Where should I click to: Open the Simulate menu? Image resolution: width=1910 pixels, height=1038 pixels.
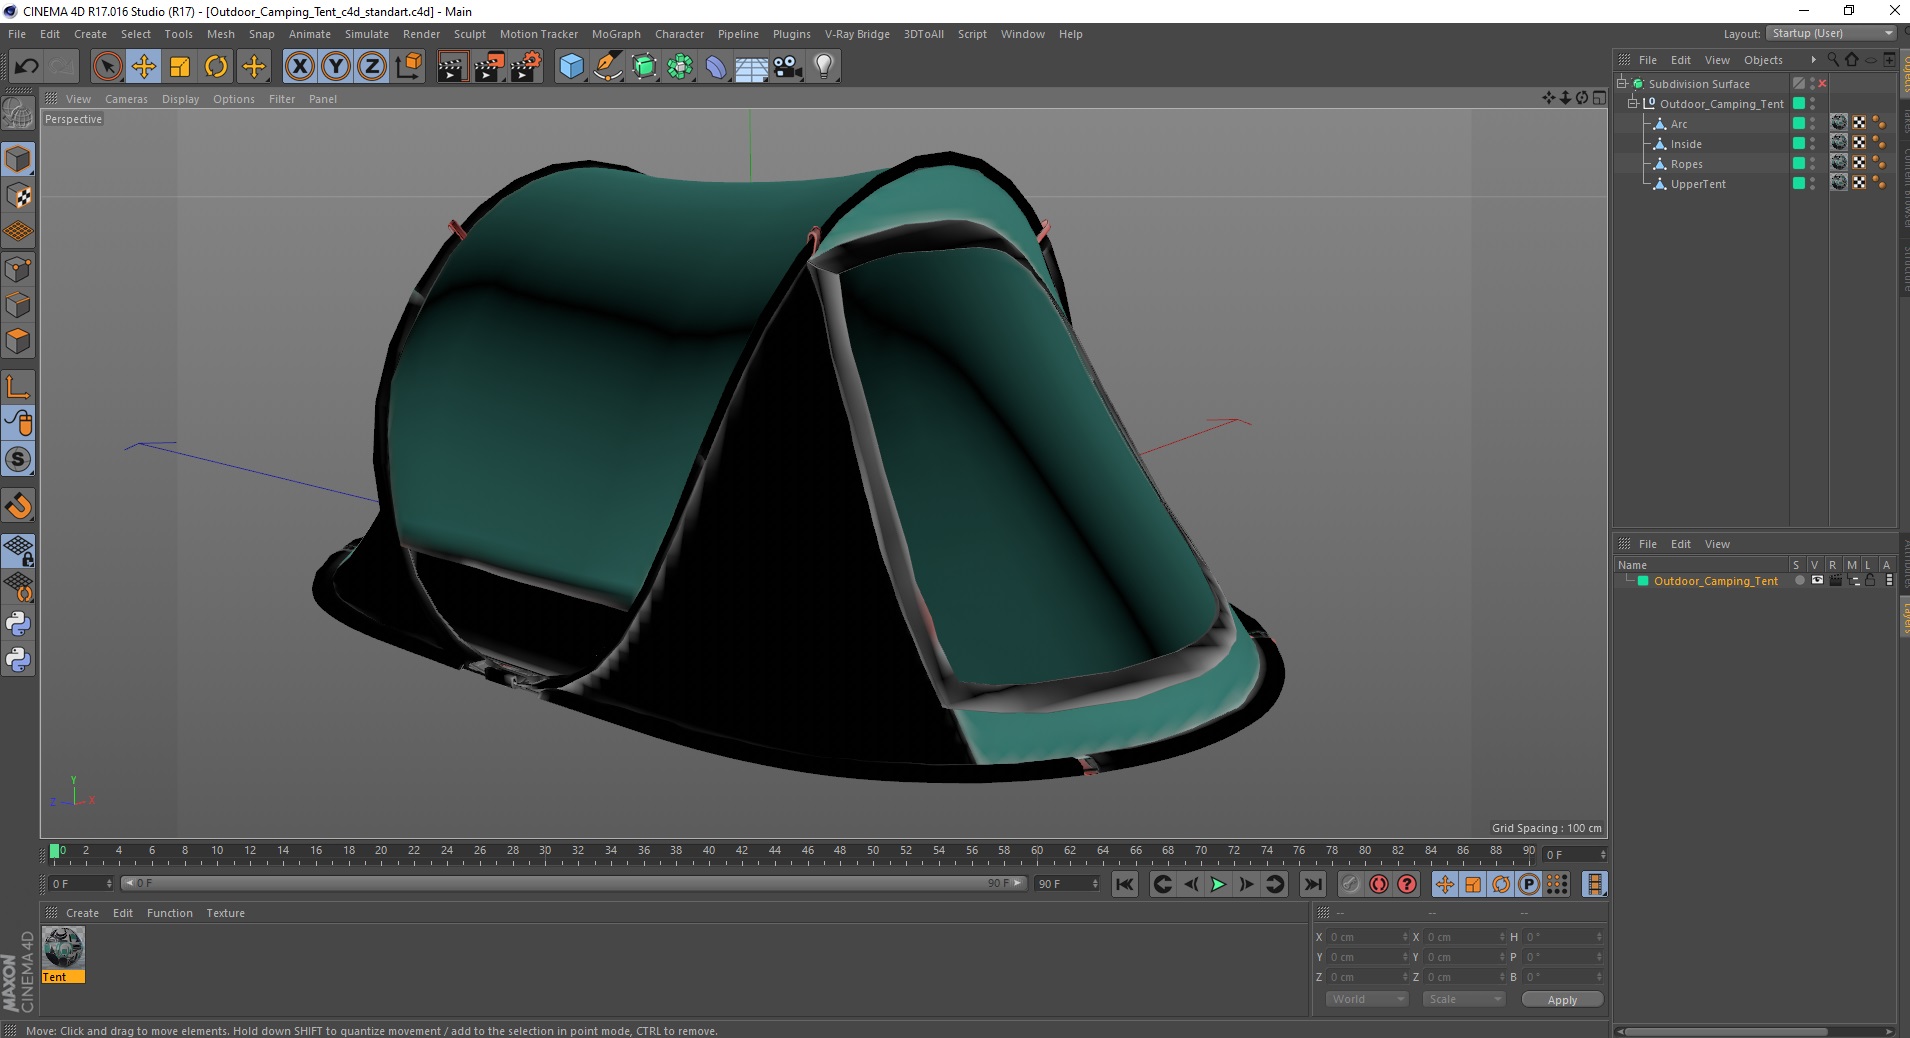366,34
